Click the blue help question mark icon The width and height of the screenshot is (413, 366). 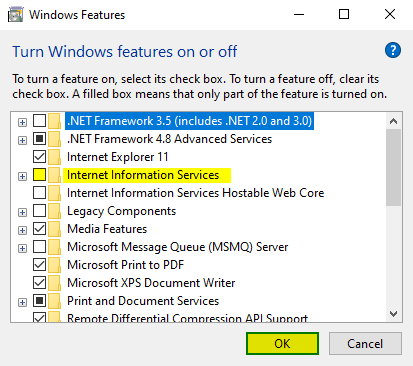393,50
